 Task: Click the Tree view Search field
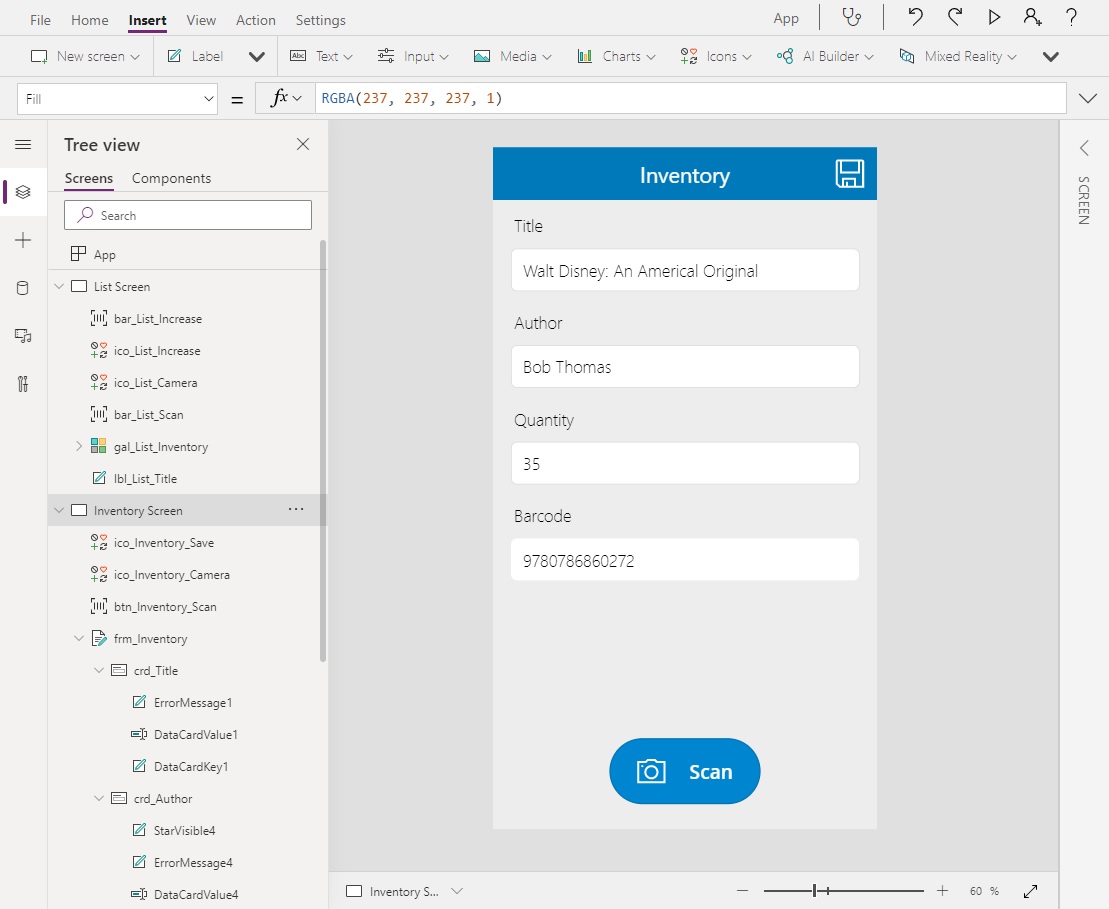pyautogui.click(x=188, y=215)
